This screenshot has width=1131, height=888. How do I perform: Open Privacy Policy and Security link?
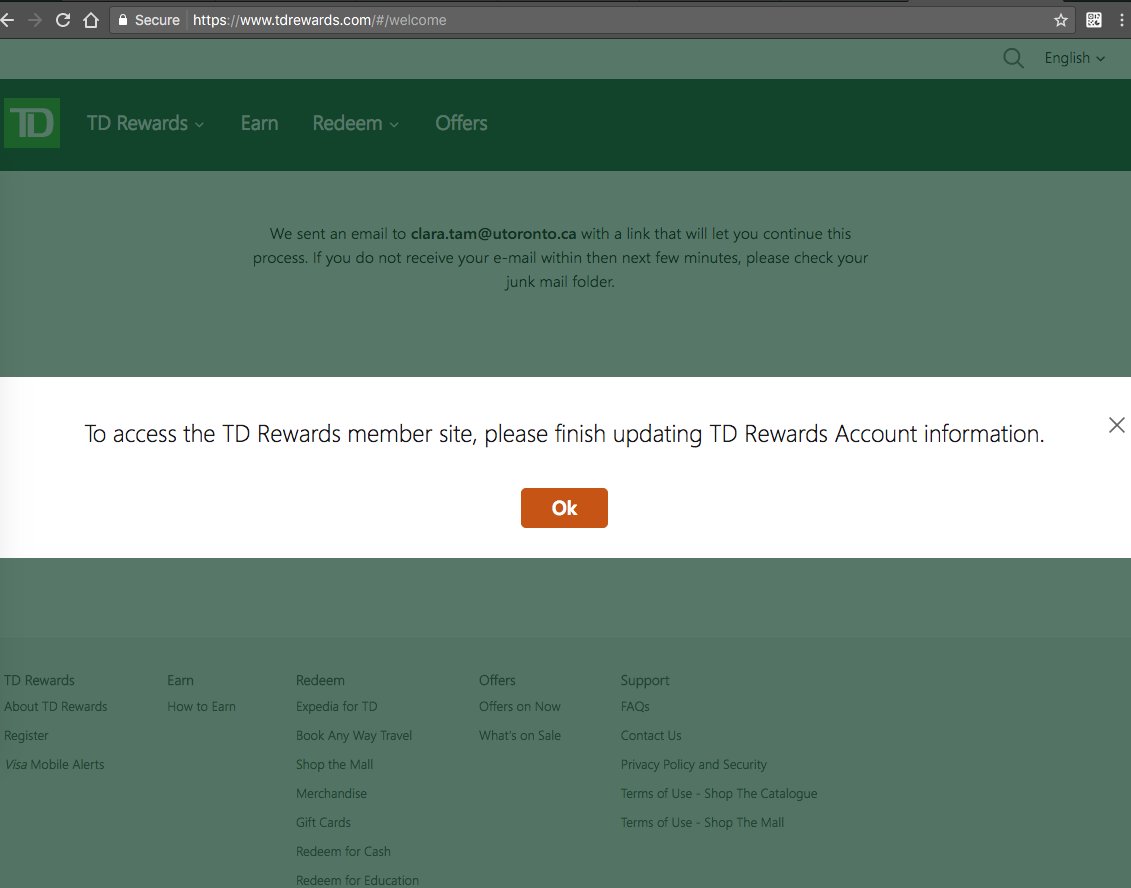(x=693, y=765)
